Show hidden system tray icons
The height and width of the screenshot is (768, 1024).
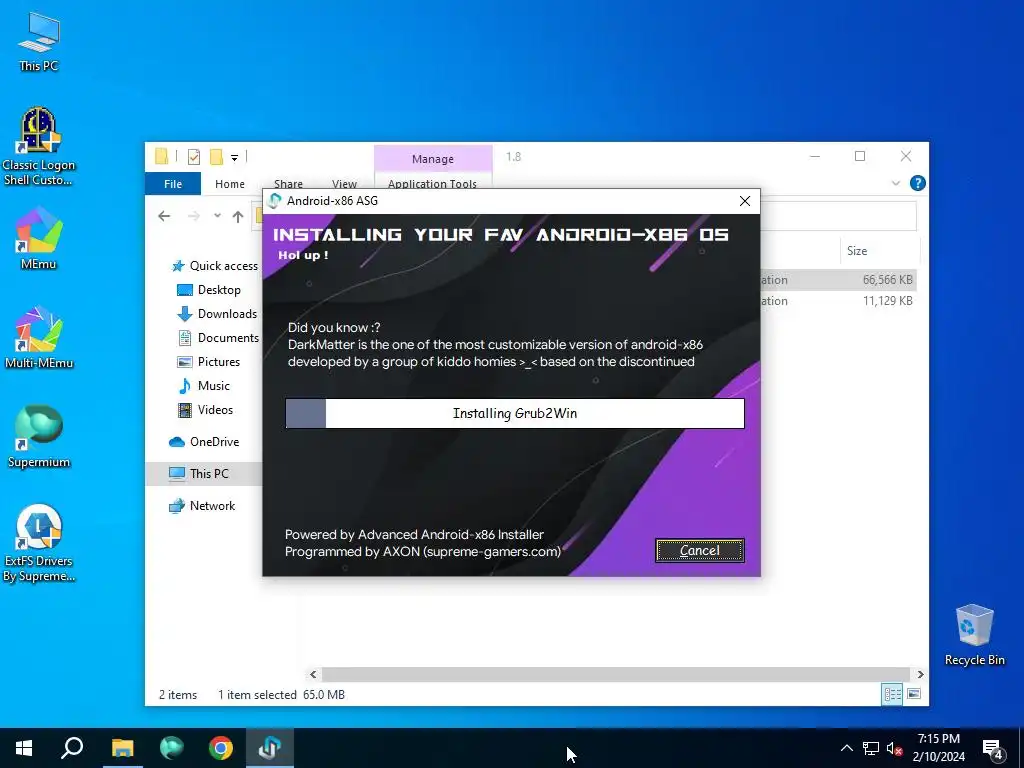pos(846,748)
